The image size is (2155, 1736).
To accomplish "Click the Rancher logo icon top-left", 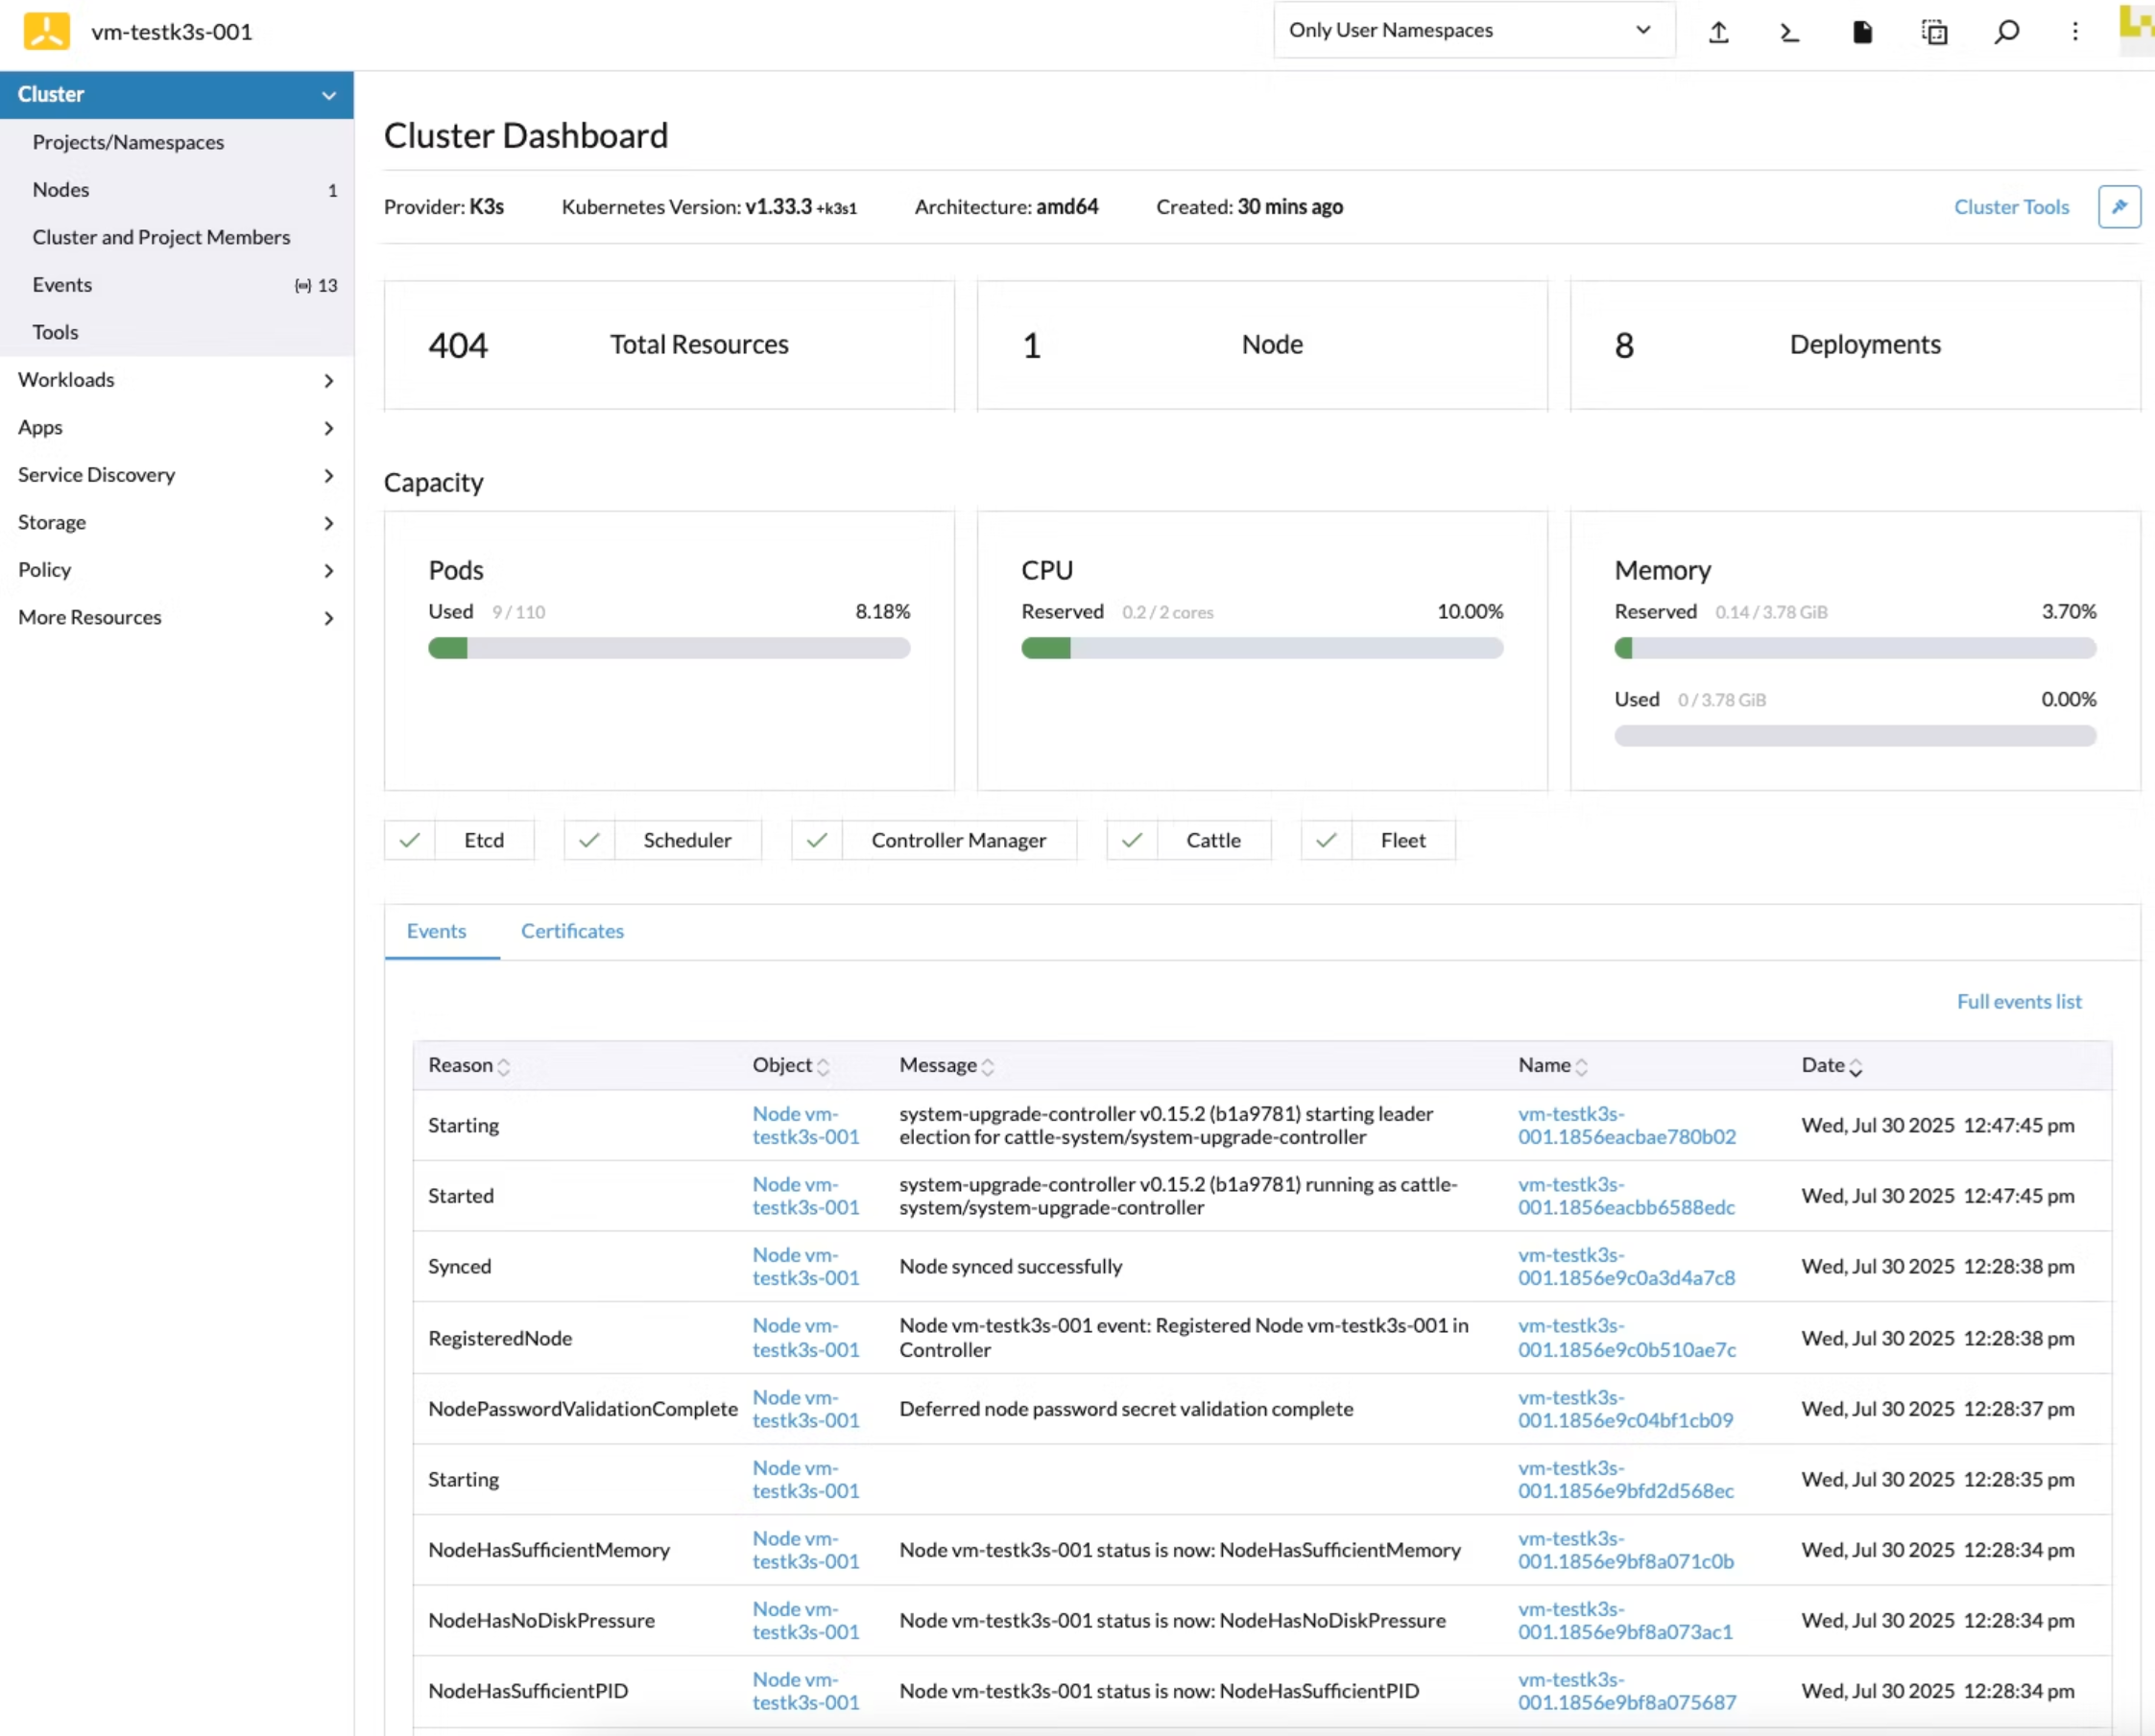I will click(x=46, y=31).
